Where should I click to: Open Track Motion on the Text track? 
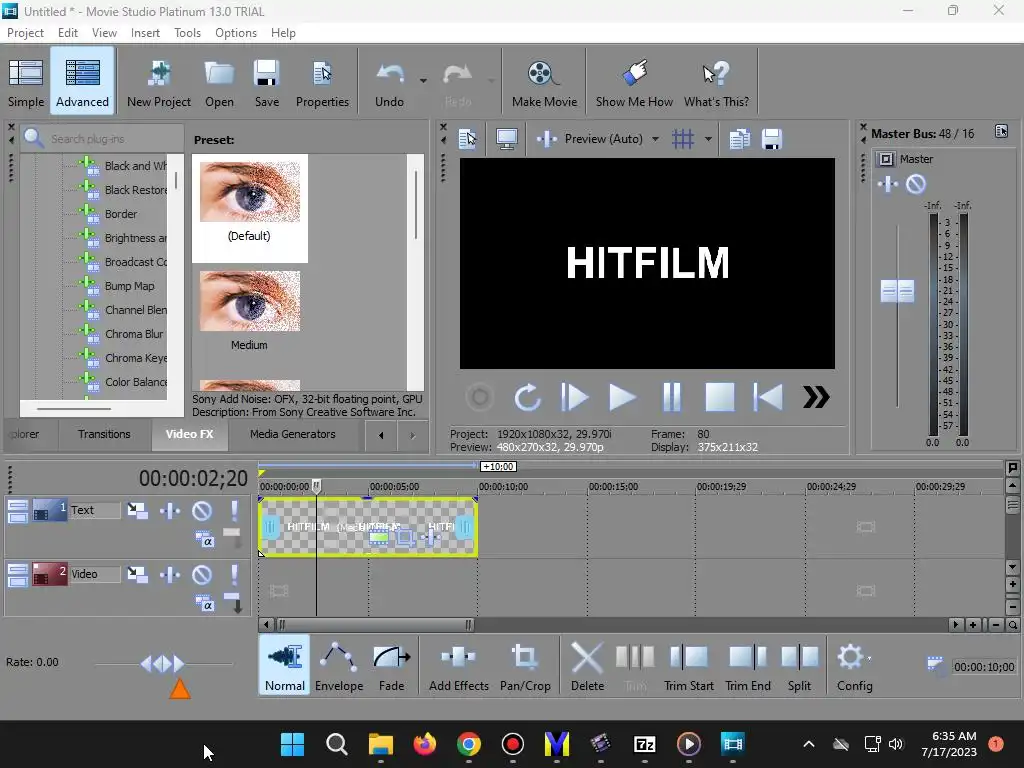137,510
